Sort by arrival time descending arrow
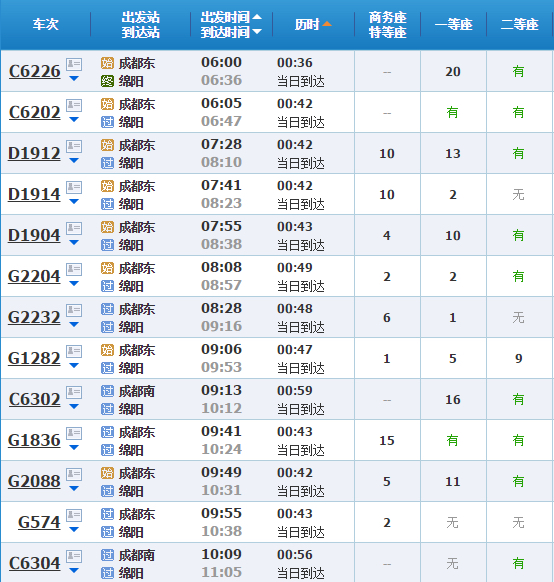The height and width of the screenshot is (582, 554). click(257, 32)
